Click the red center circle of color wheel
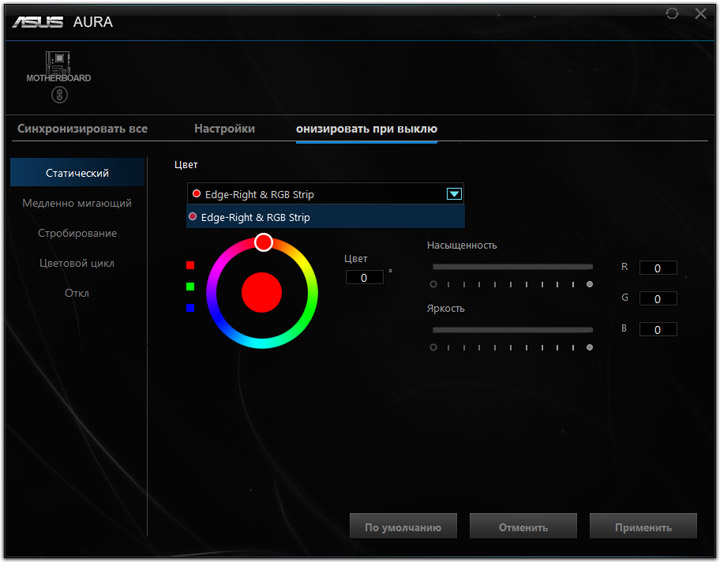The width and height of the screenshot is (720, 562). [262, 292]
